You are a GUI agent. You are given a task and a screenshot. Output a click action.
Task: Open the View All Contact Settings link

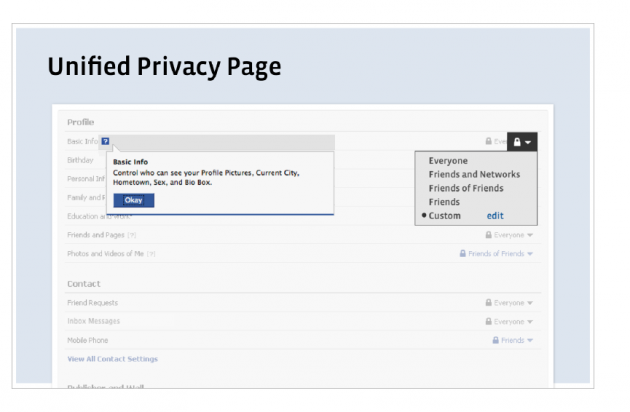click(x=112, y=358)
